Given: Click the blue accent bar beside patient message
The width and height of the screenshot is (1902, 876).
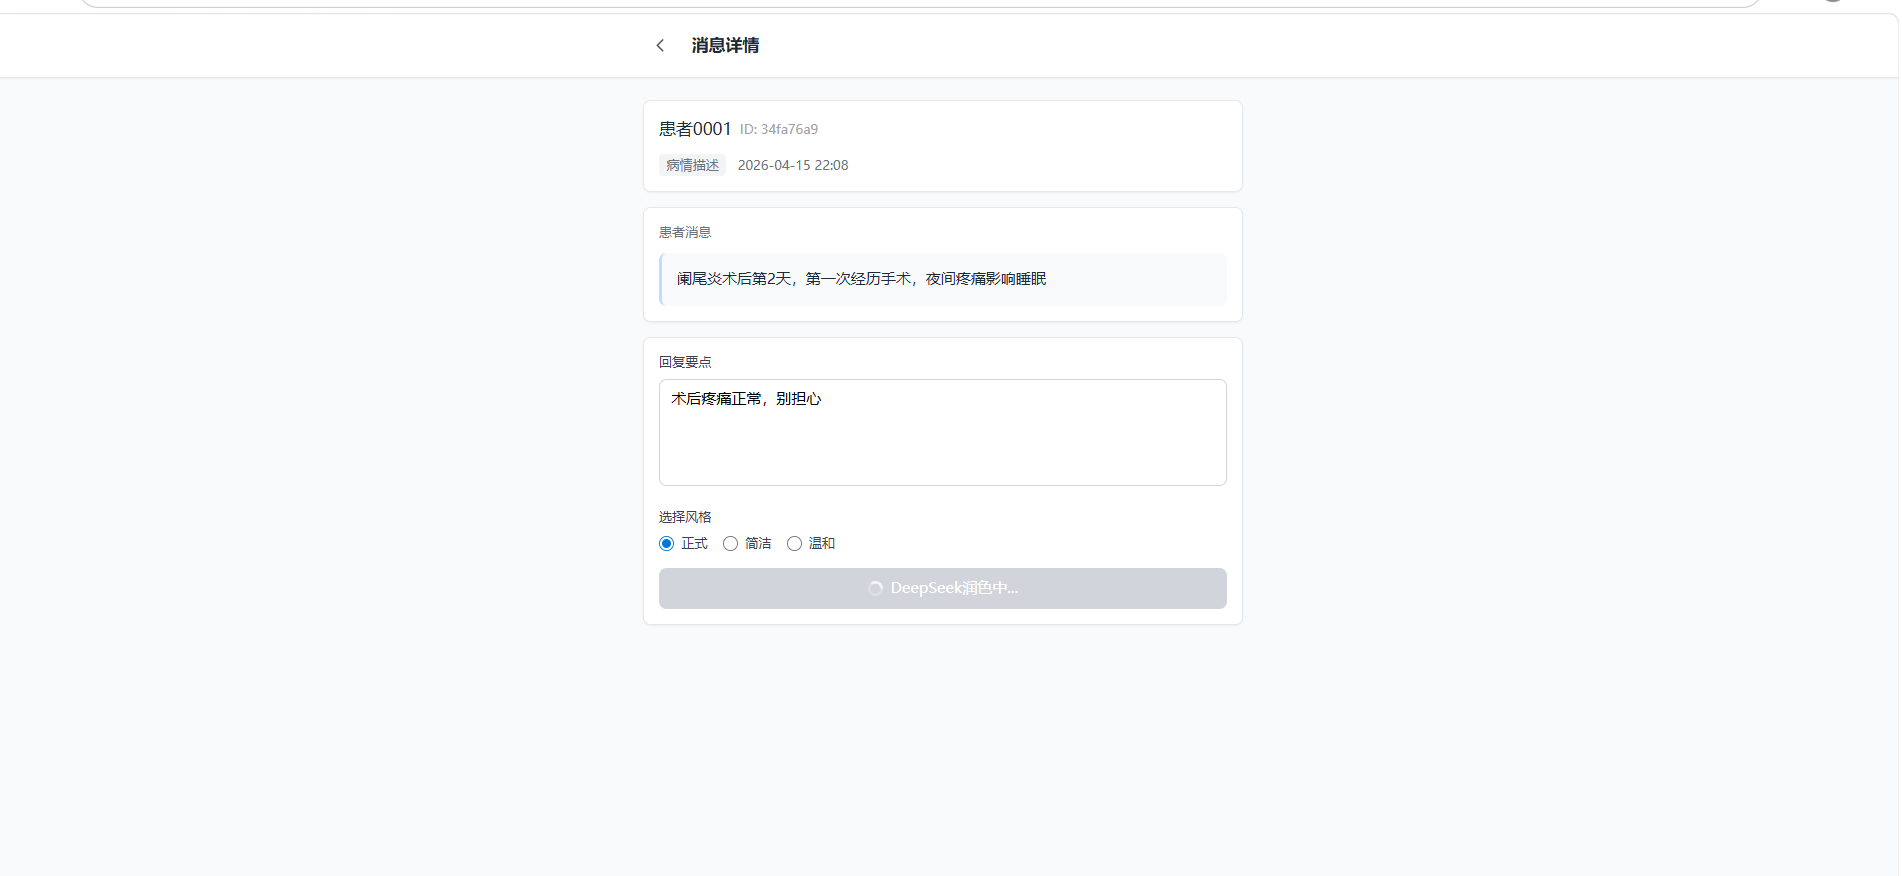Looking at the screenshot, I should (x=661, y=279).
